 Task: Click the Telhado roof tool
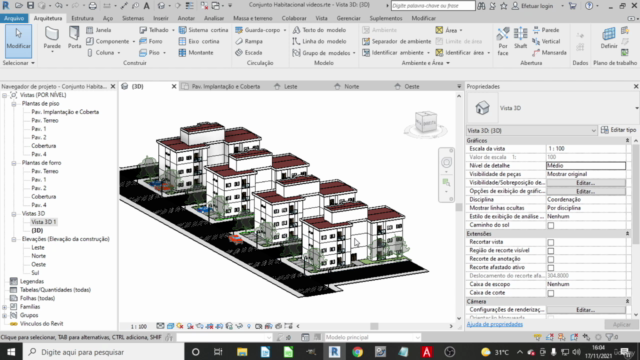pos(154,30)
